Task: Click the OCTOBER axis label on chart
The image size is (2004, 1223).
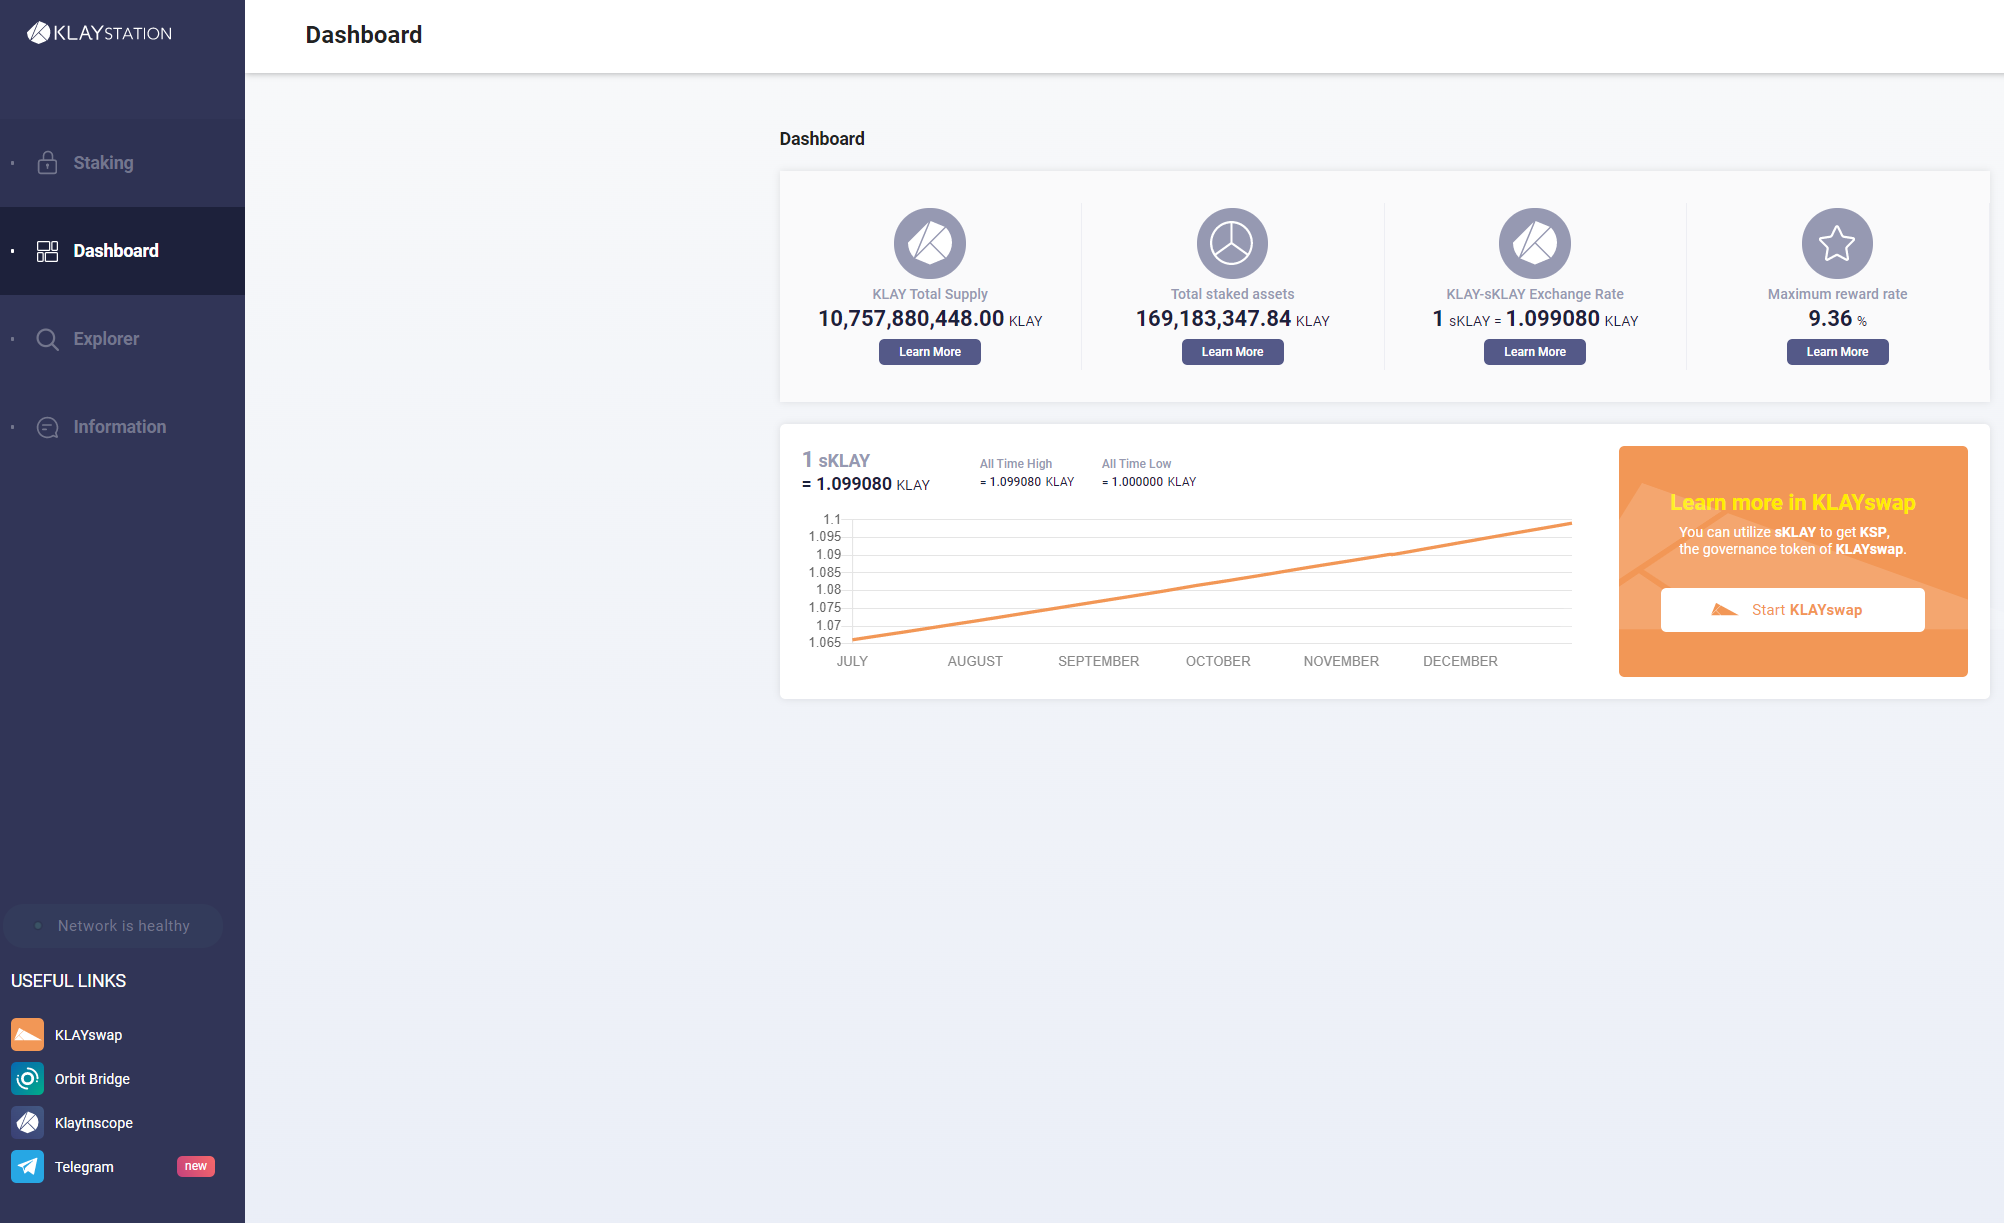Action: point(1218,662)
